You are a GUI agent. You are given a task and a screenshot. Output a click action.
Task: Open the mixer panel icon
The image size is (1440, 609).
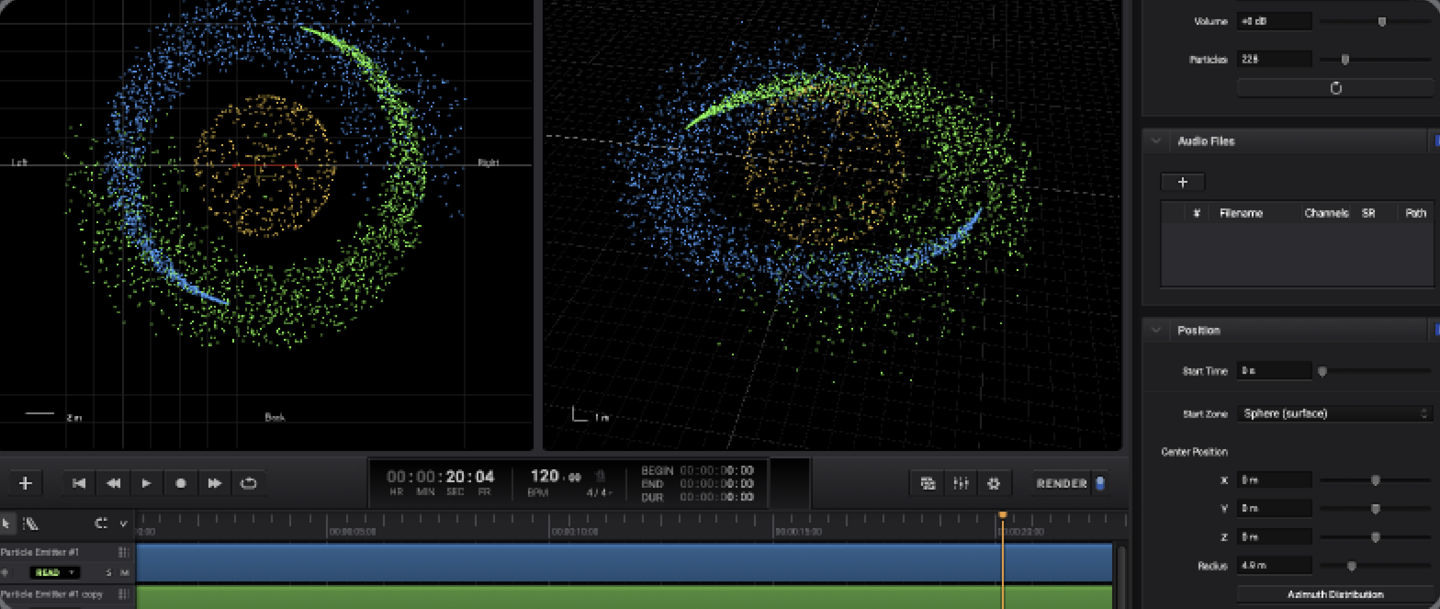point(961,483)
